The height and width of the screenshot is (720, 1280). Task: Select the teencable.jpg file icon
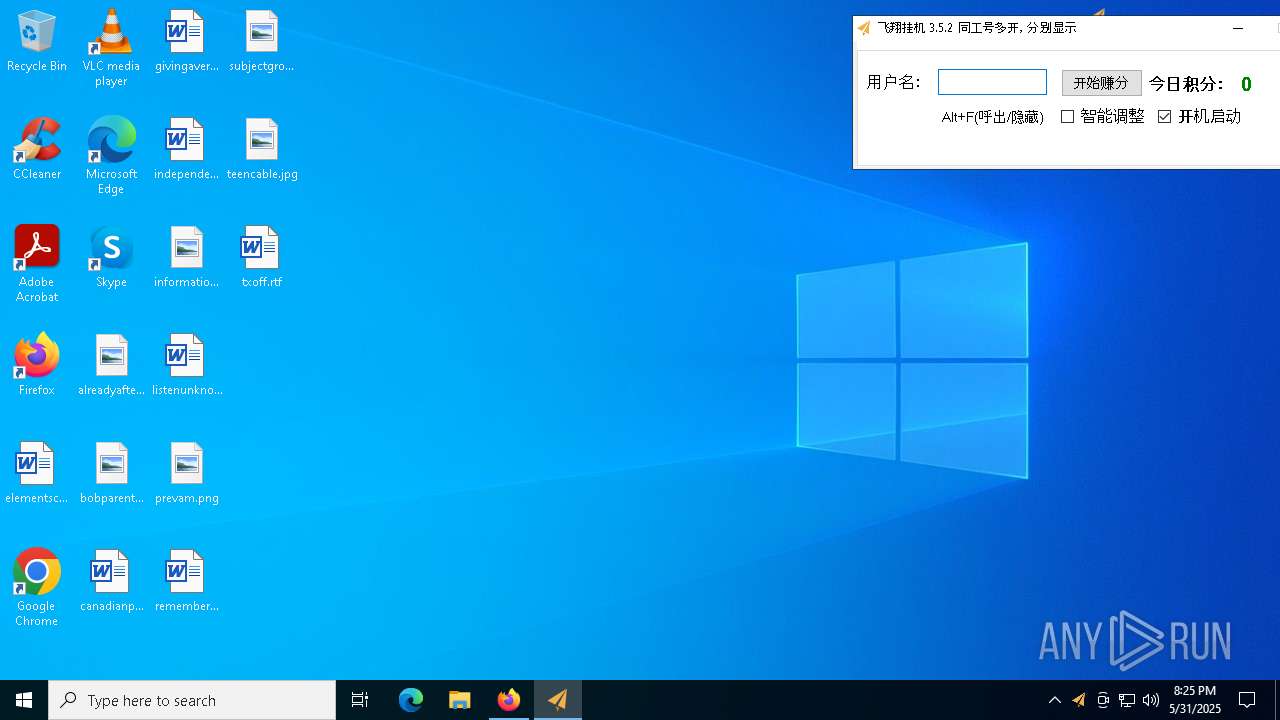coord(262,149)
